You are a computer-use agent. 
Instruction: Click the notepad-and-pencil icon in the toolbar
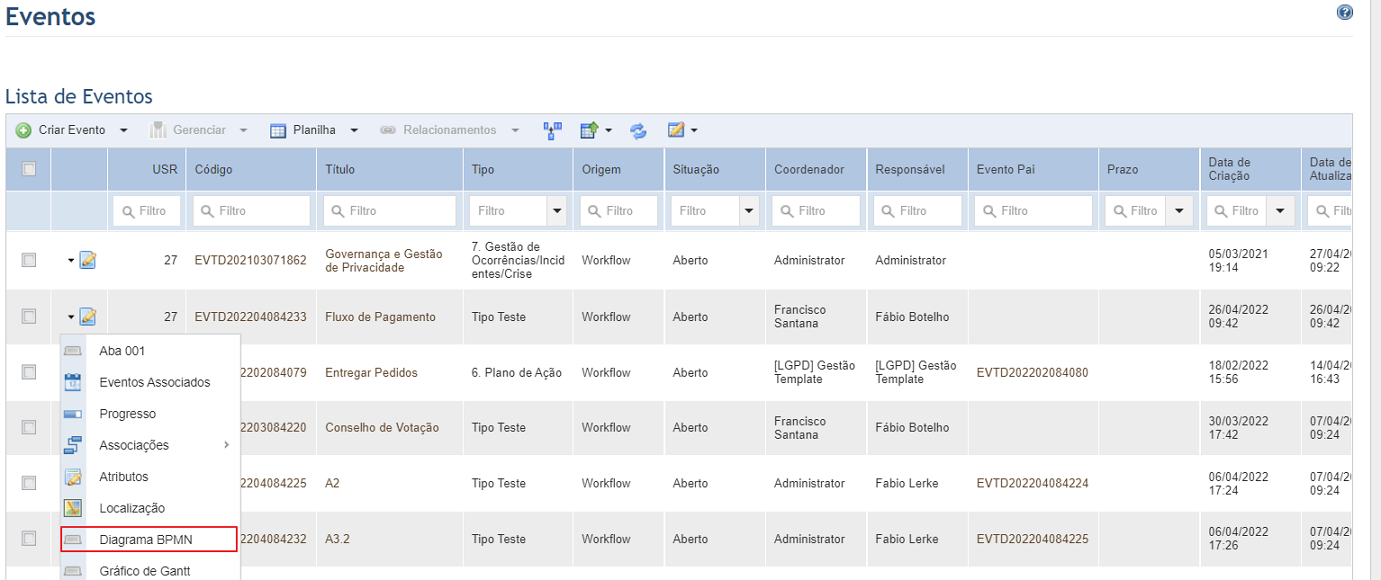click(676, 130)
